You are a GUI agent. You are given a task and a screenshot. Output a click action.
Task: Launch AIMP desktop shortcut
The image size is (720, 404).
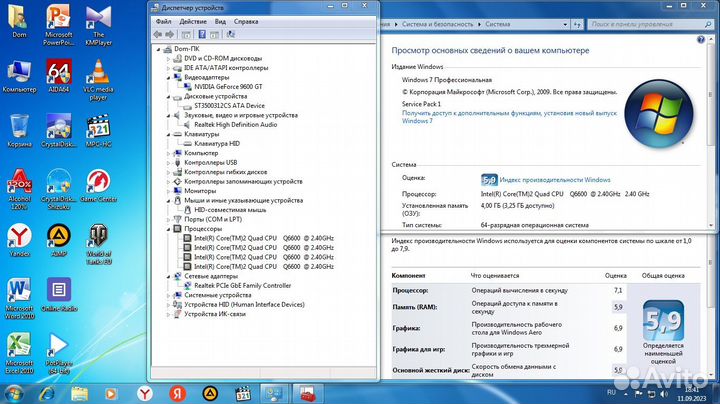(x=58, y=240)
